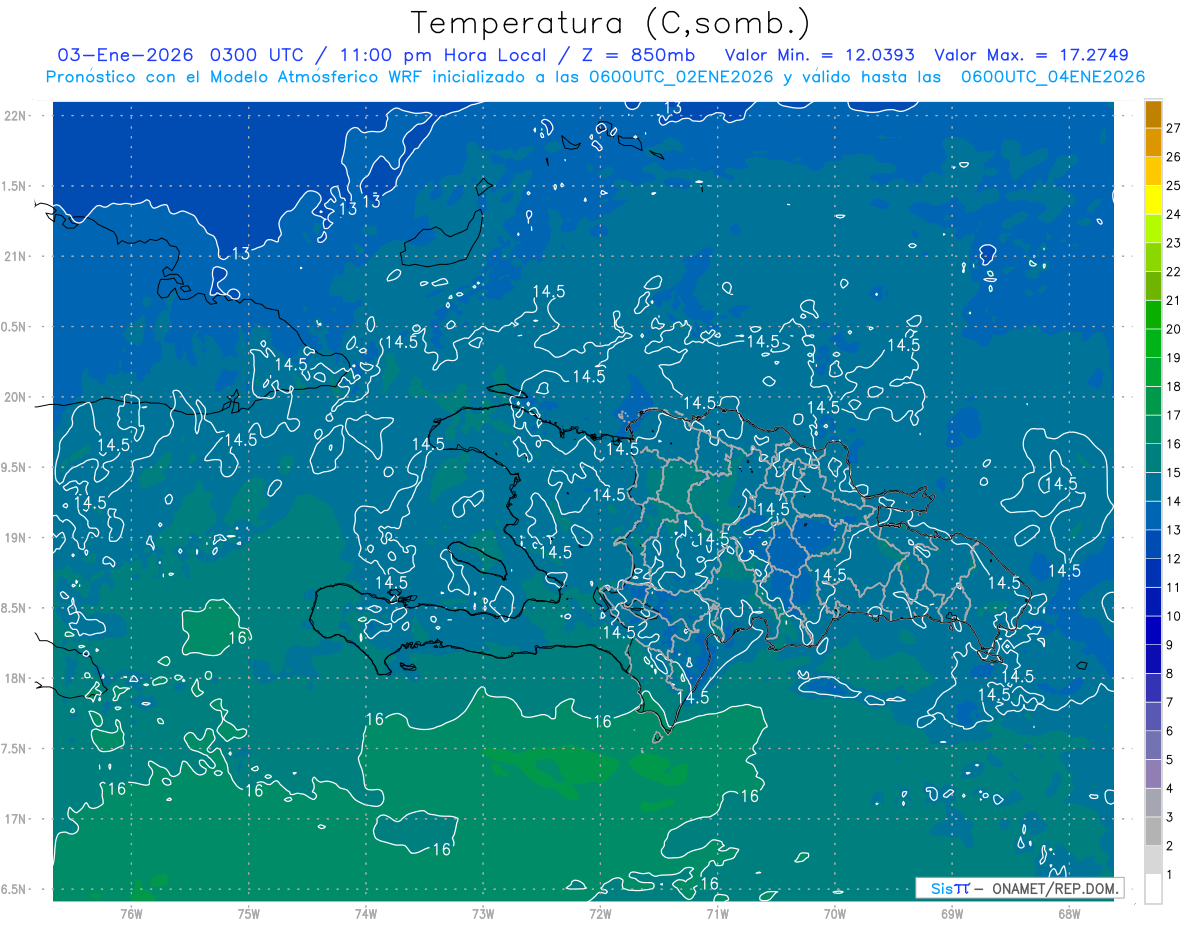Select the "03-Ene-2026" date text
The height and width of the screenshot is (927, 1200).
coord(127,55)
